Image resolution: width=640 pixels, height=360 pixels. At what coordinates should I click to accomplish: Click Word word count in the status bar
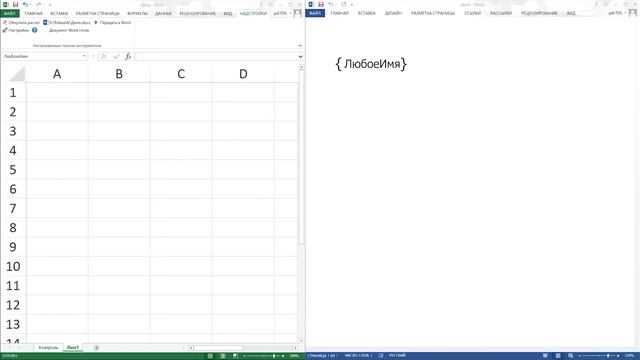pos(358,356)
